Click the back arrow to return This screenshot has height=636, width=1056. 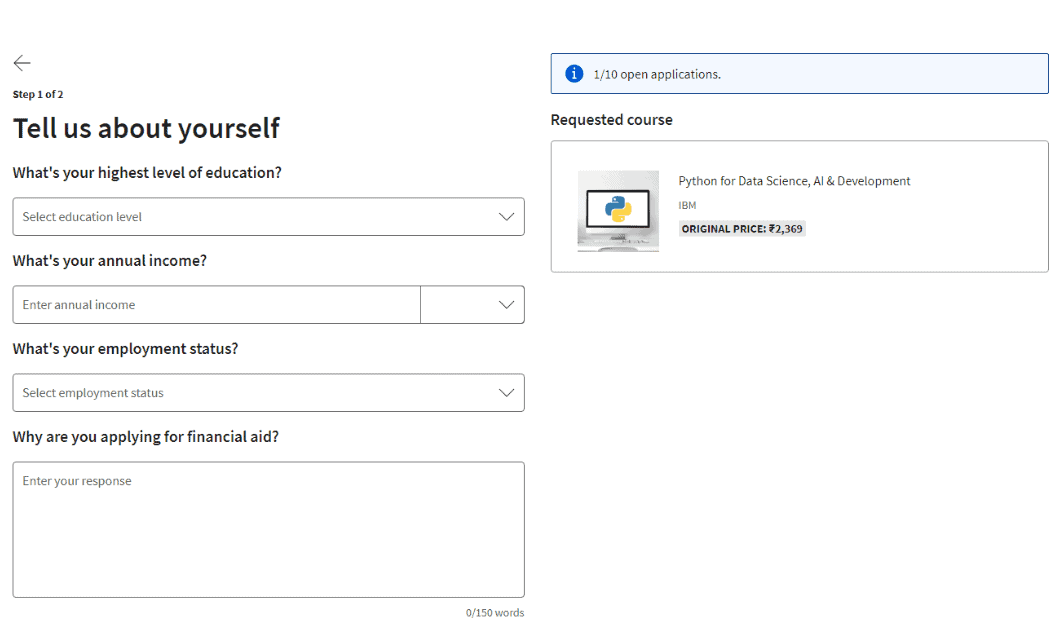(x=21, y=63)
